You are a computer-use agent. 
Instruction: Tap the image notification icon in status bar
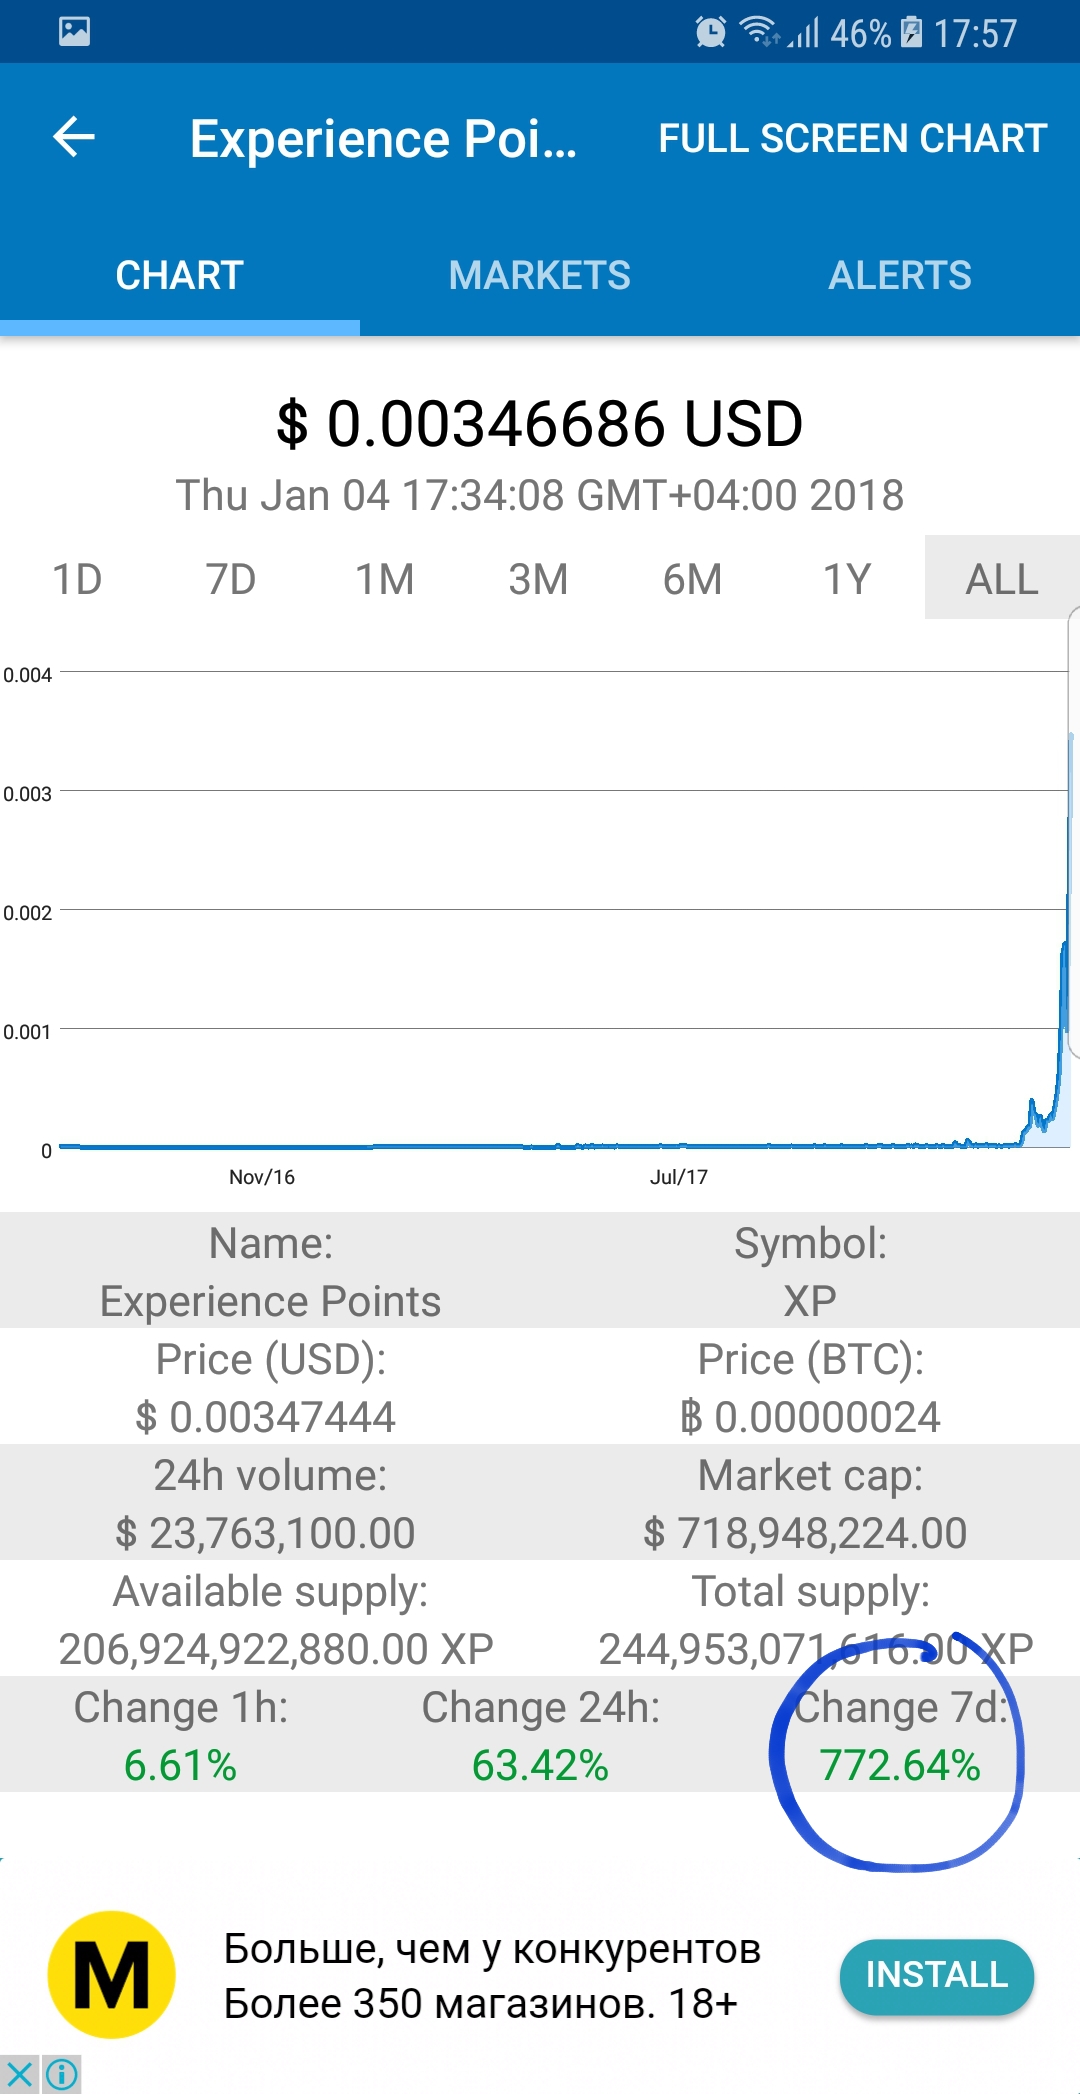(x=74, y=32)
